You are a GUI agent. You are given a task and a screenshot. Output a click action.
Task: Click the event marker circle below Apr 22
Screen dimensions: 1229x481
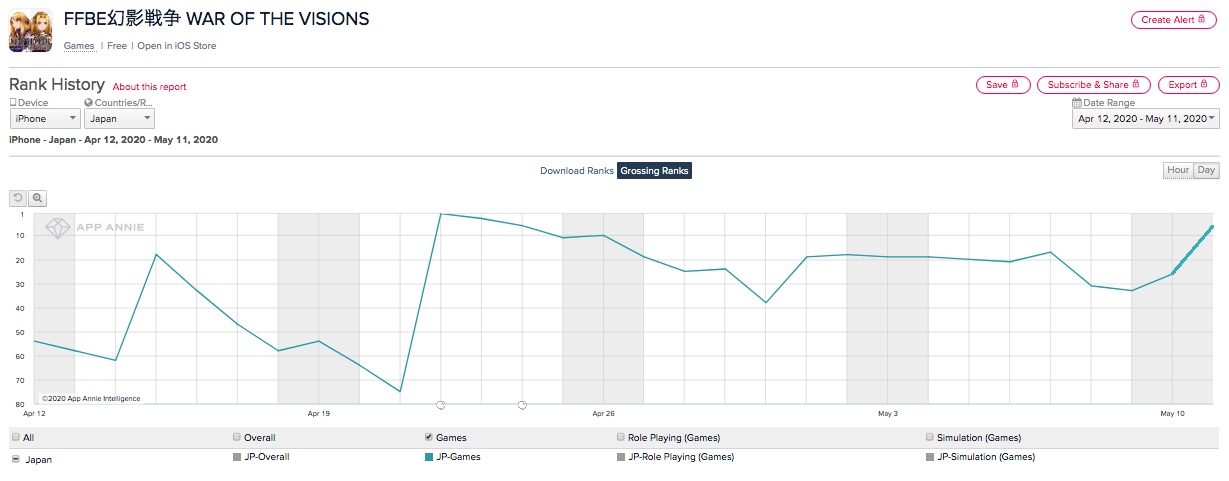pos(441,405)
